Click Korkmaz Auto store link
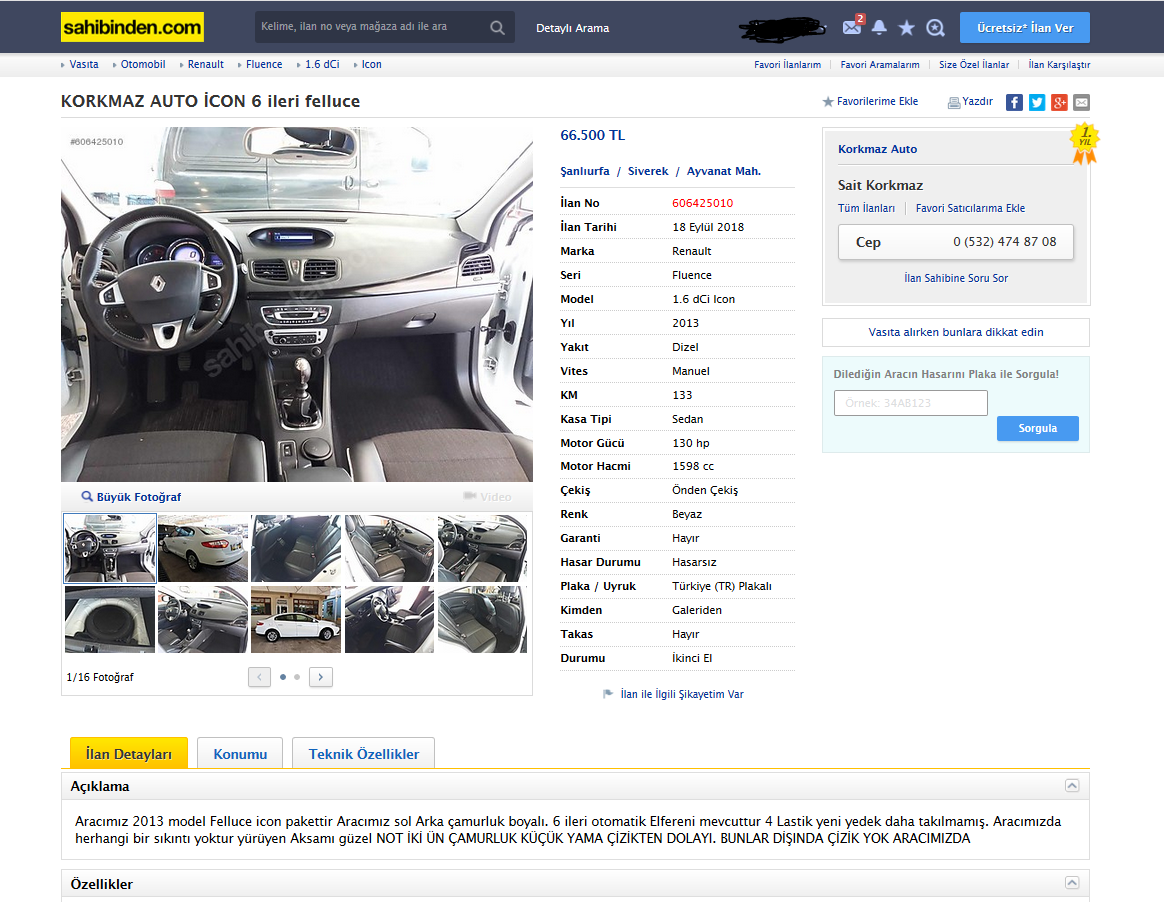 coord(877,149)
